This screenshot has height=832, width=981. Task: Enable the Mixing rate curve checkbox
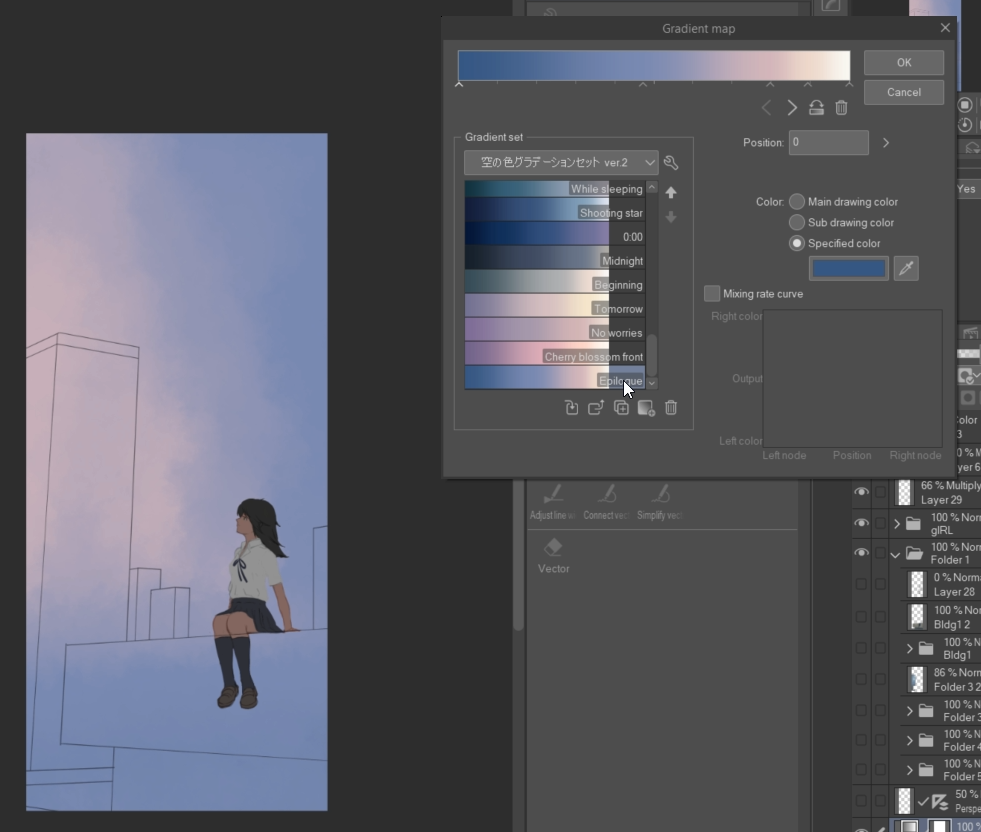click(x=712, y=294)
